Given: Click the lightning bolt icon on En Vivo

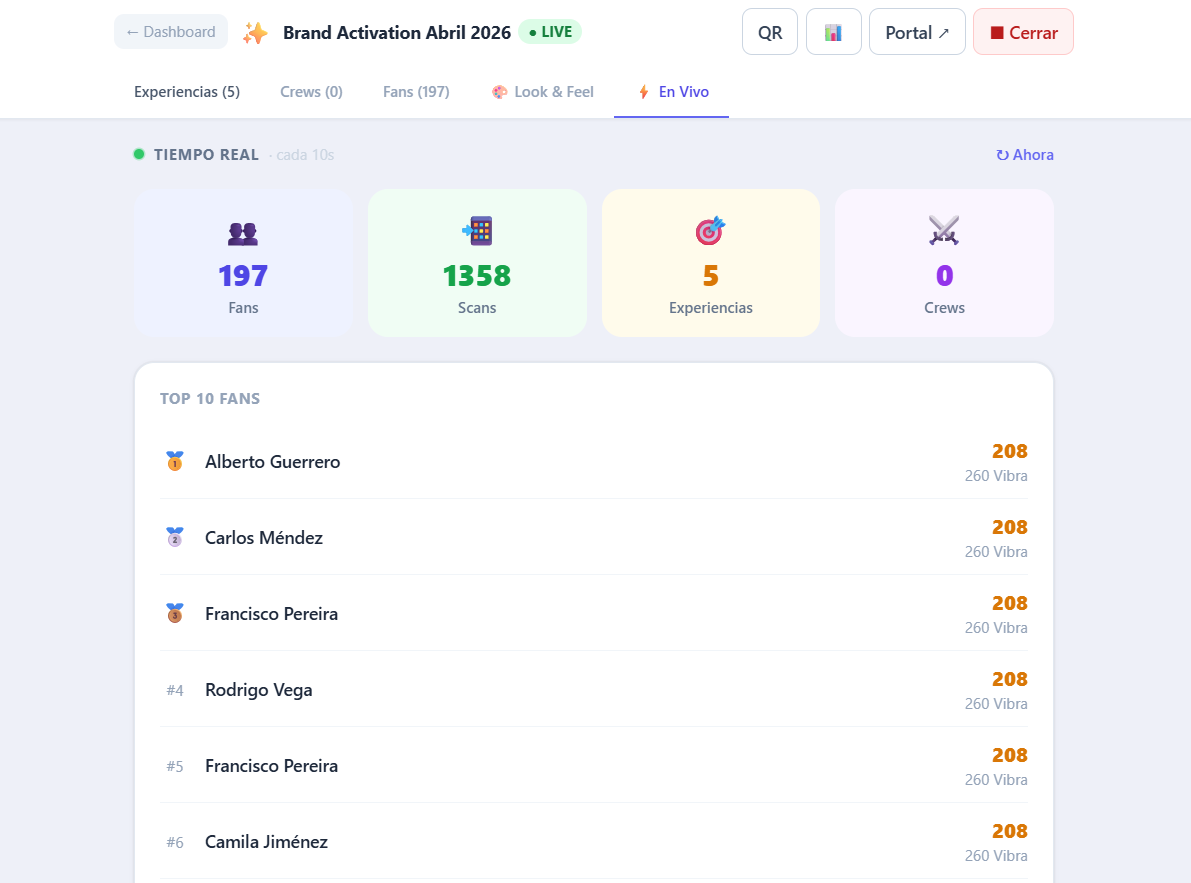Looking at the screenshot, I should click(x=644, y=92).
